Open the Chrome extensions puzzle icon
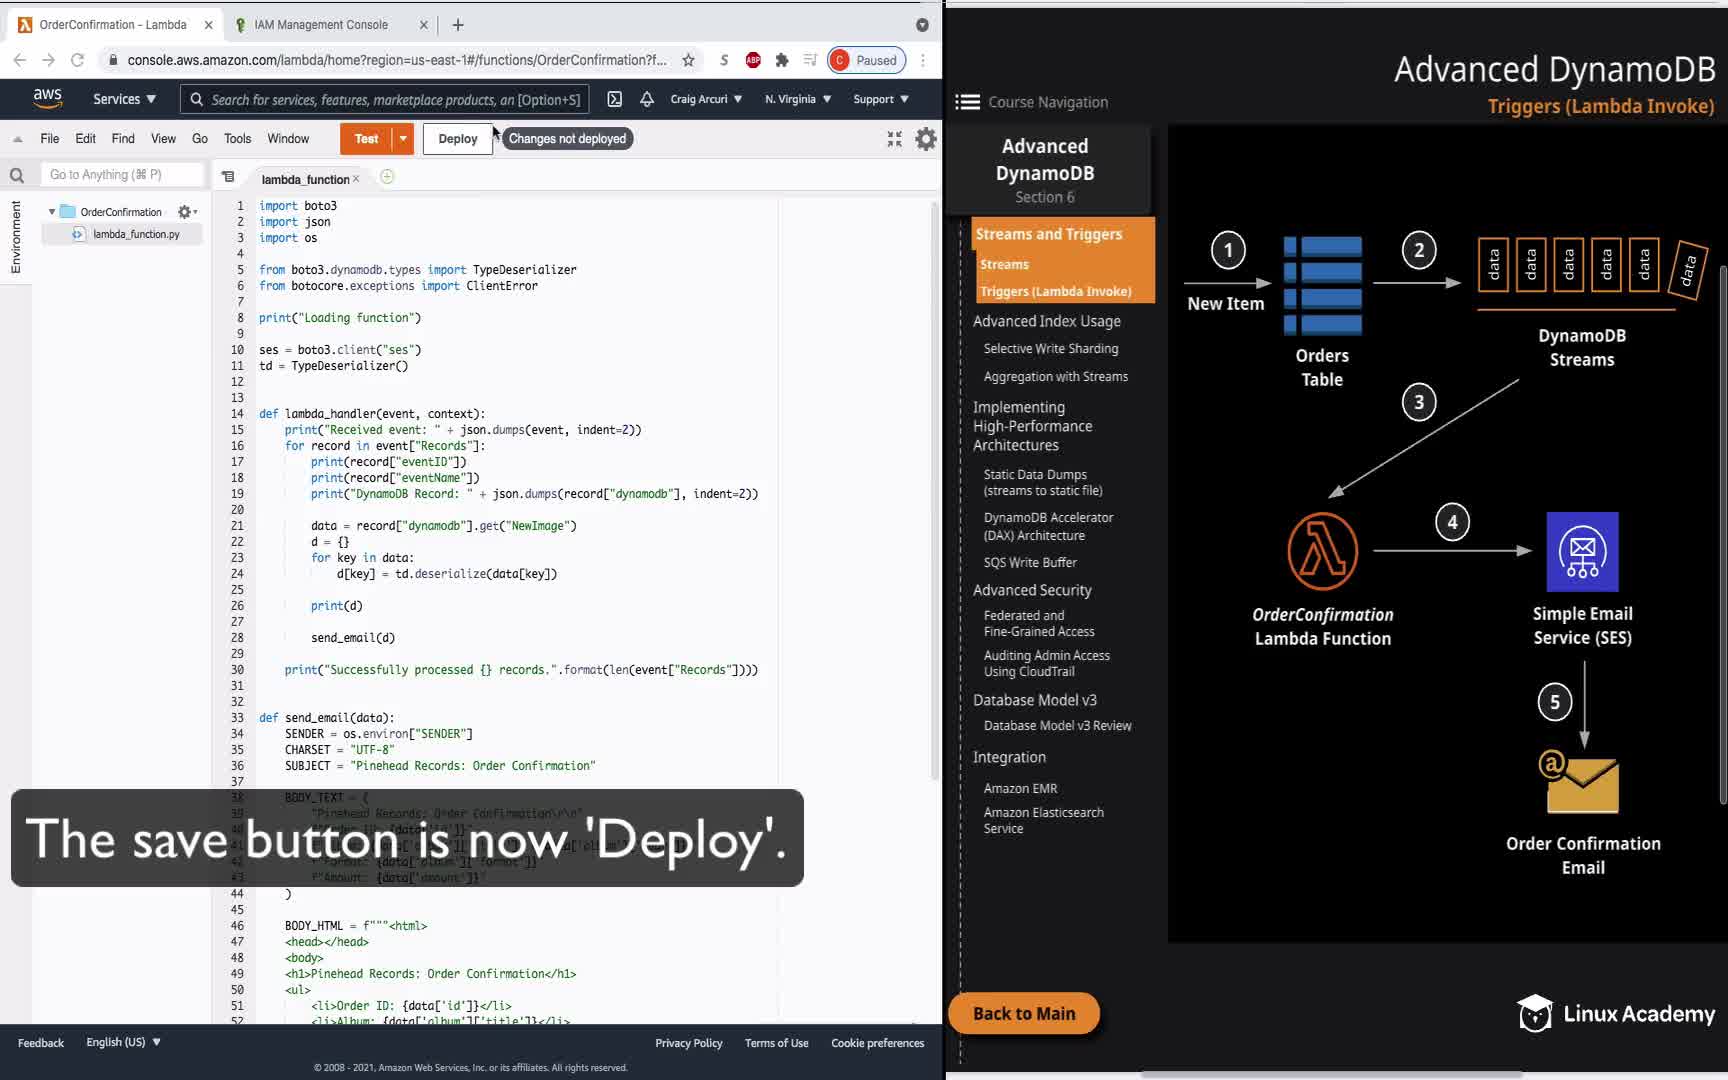The image size is (1728, 1080). (782, 60)
